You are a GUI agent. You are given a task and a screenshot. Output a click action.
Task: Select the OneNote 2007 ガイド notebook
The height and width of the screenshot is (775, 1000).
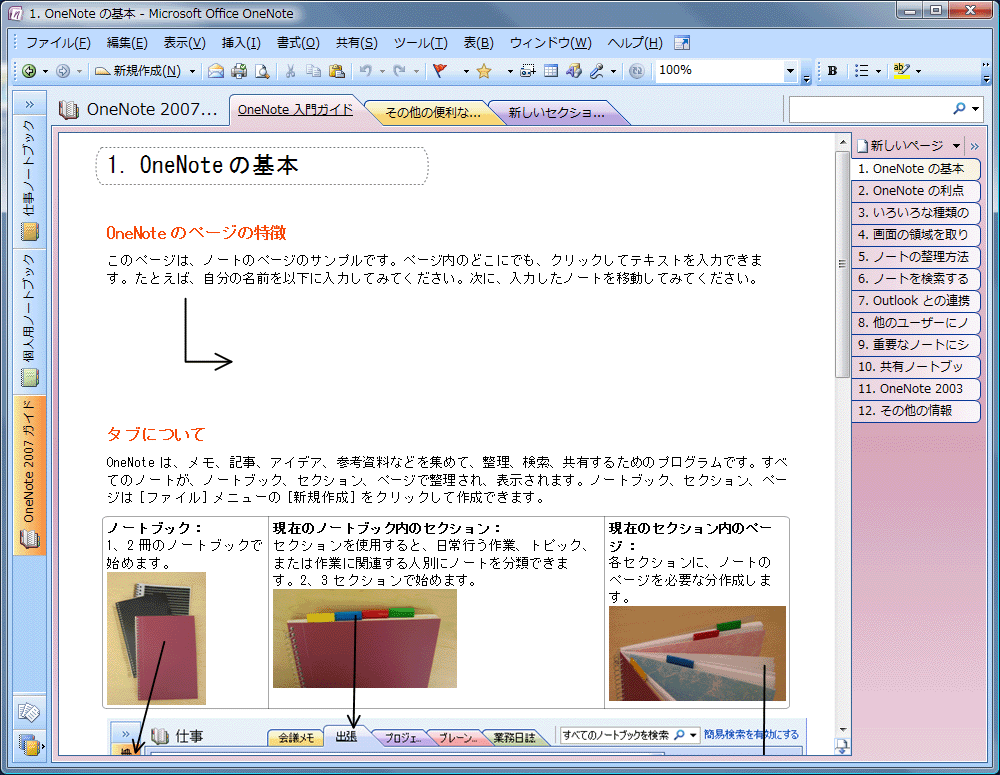[x=29, y=473]
